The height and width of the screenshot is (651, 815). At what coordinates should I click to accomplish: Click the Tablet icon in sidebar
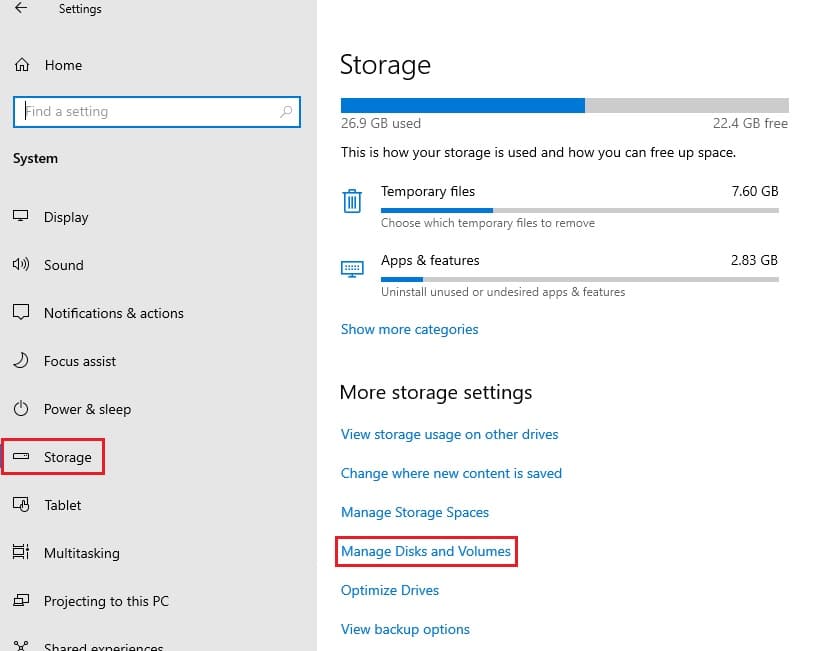point(21,504)
